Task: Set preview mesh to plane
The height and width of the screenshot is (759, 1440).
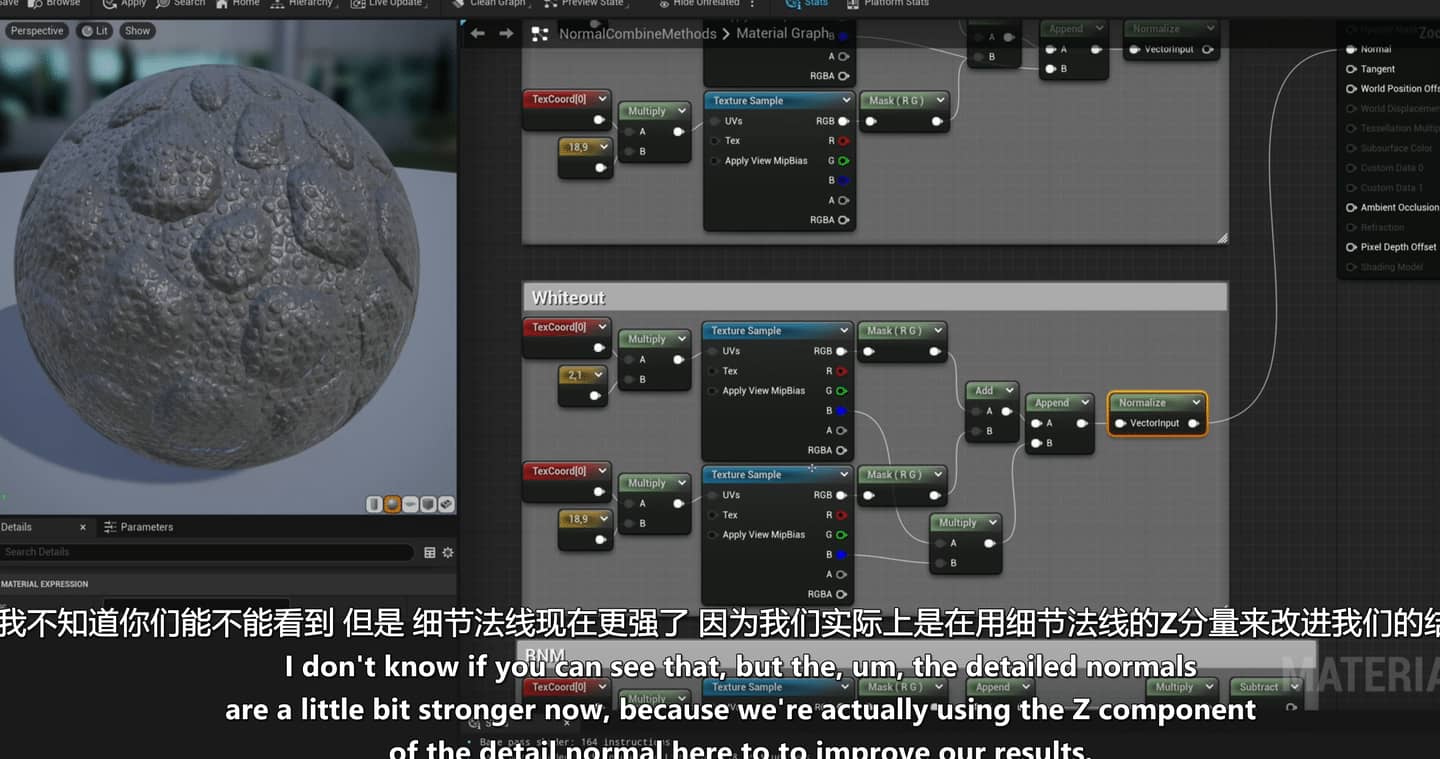Action: tap(410, 504)
